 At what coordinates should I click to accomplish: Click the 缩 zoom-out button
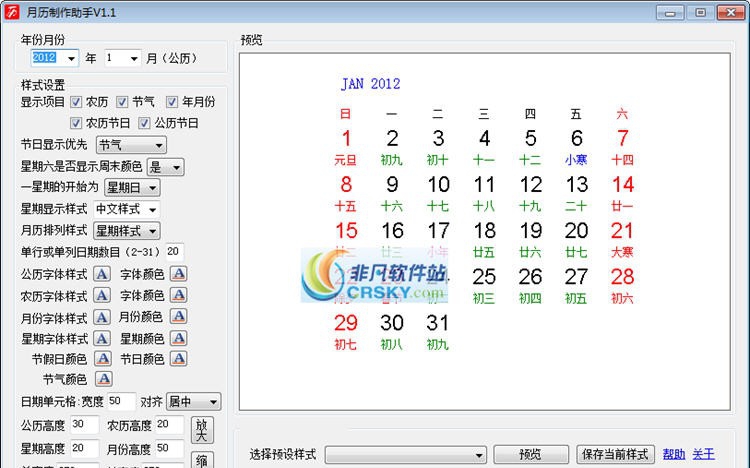[x=202, y=460]
